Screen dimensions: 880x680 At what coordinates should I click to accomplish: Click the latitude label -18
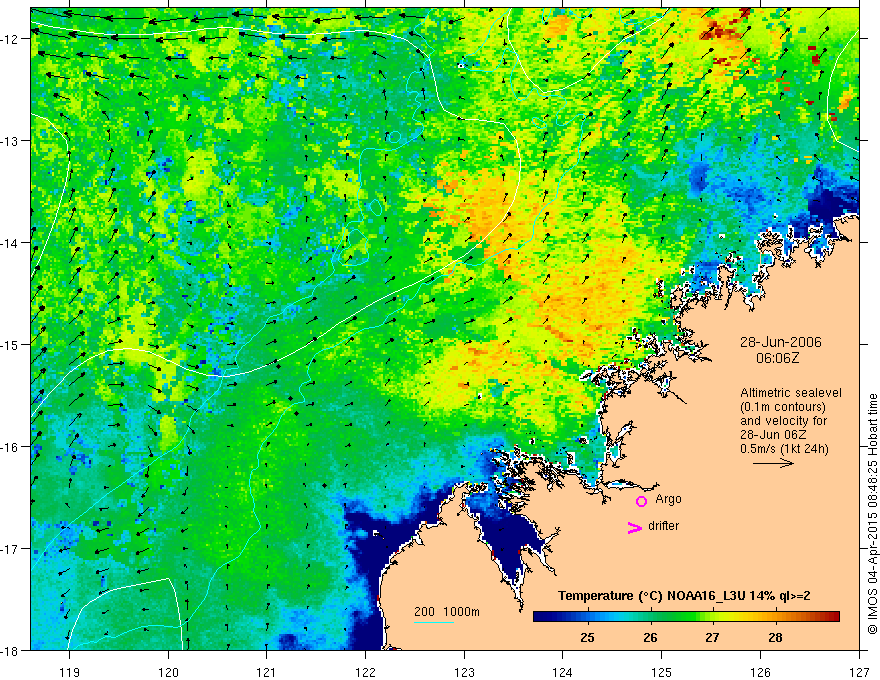11,650
